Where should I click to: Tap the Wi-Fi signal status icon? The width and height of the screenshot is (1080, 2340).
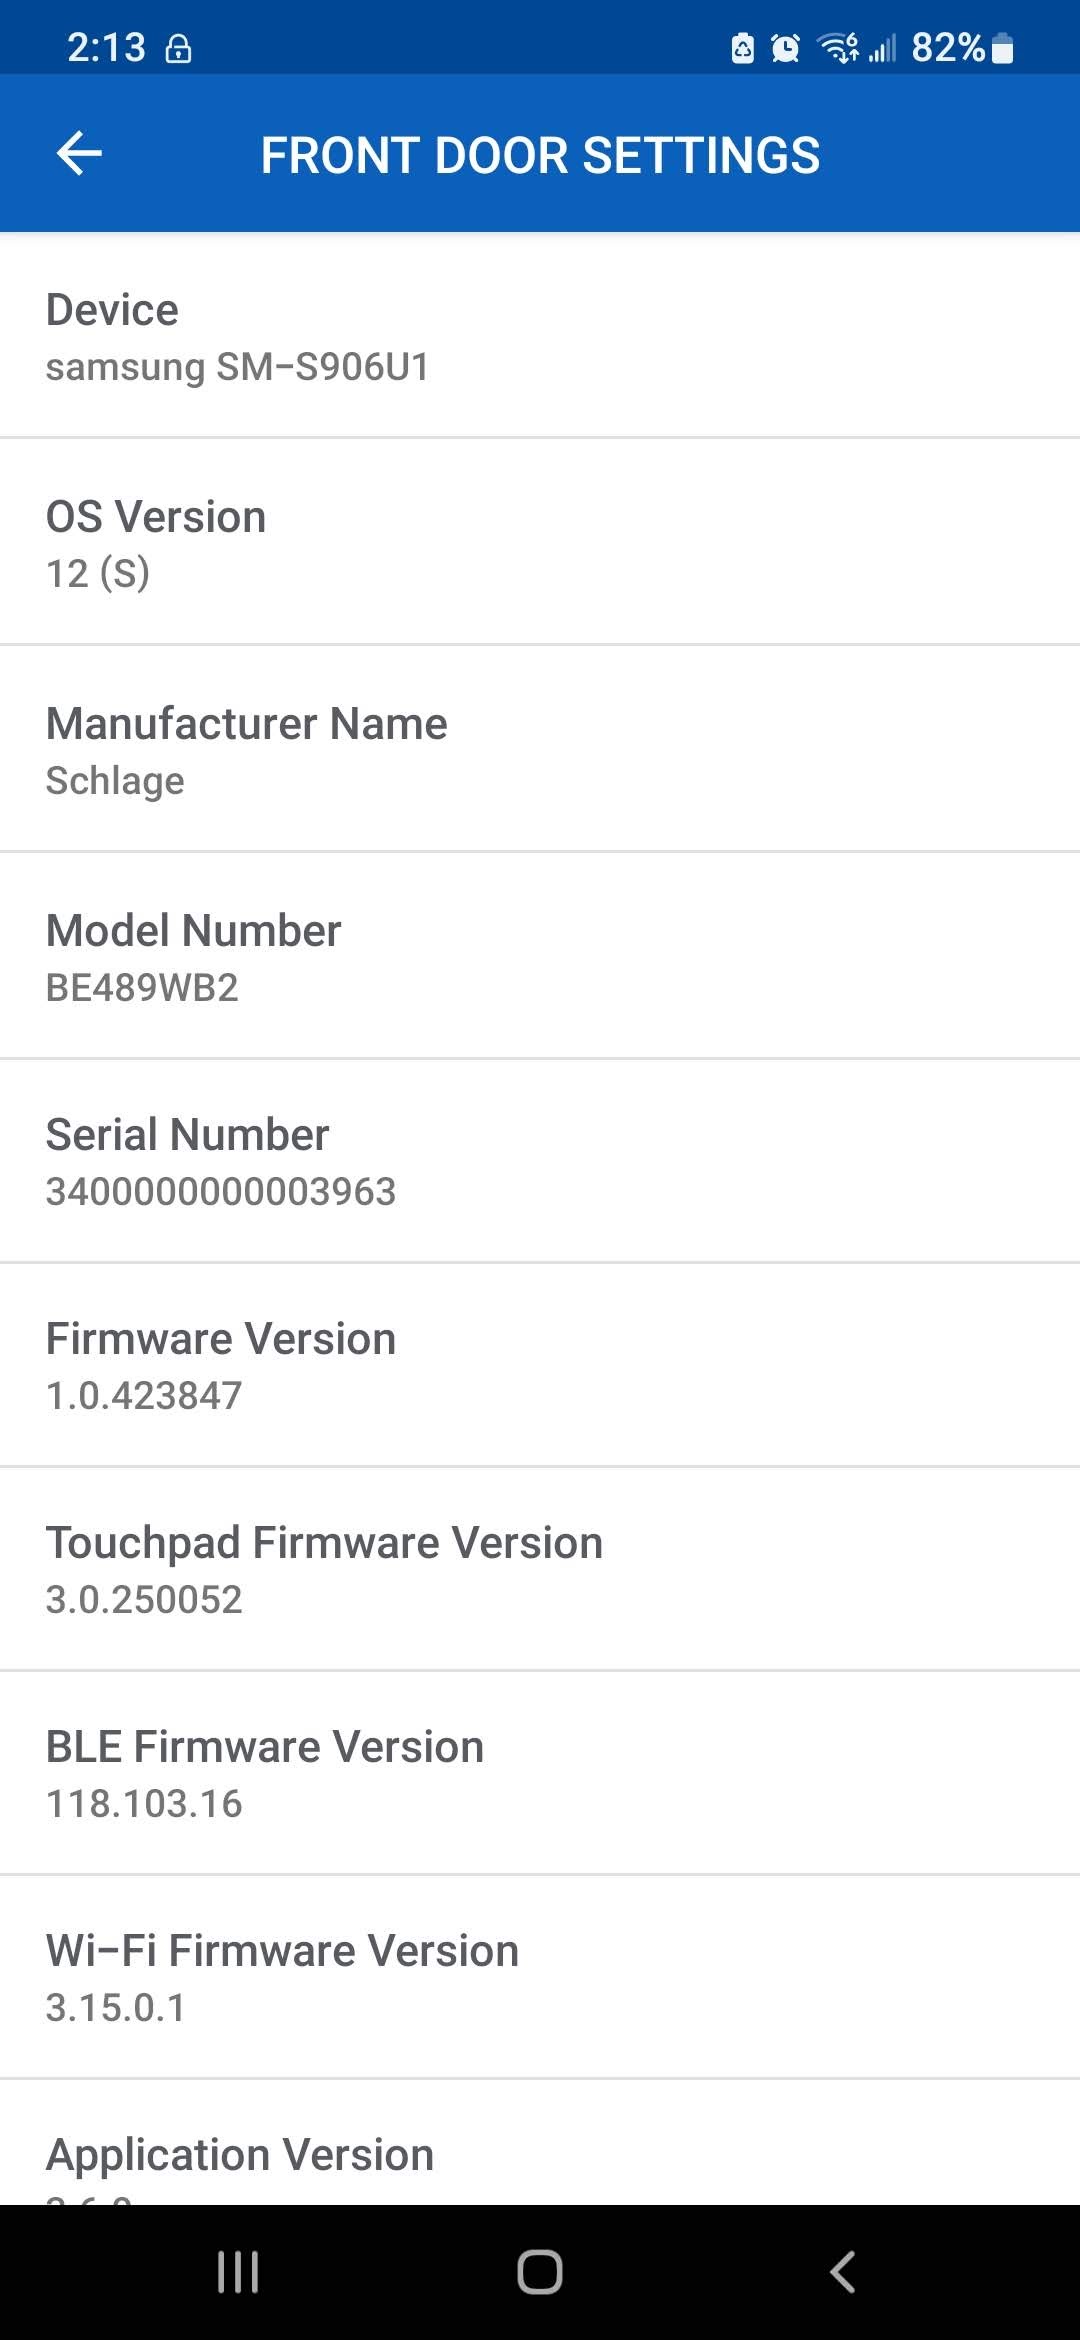click(x=838, y=47)
